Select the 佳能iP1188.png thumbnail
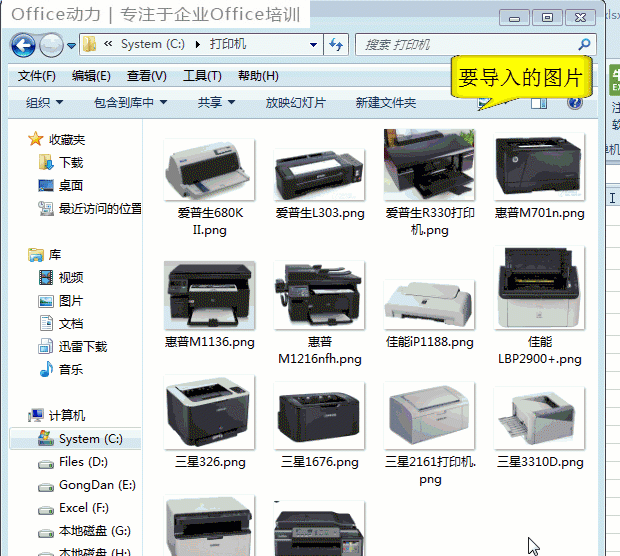The image size is (620, 556). pyautogui.click(x=429, y=304)
